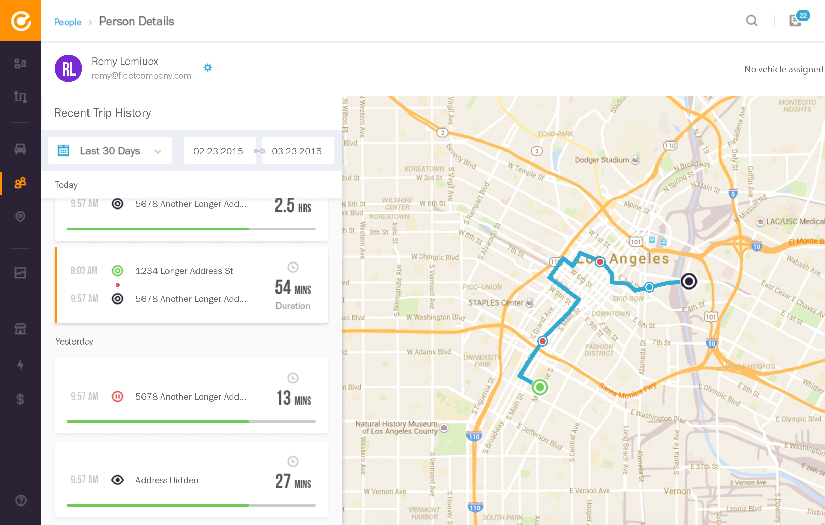Screen dimensions: 825x525
Task: Click the black destination marker on map
Action: (688, 282)
